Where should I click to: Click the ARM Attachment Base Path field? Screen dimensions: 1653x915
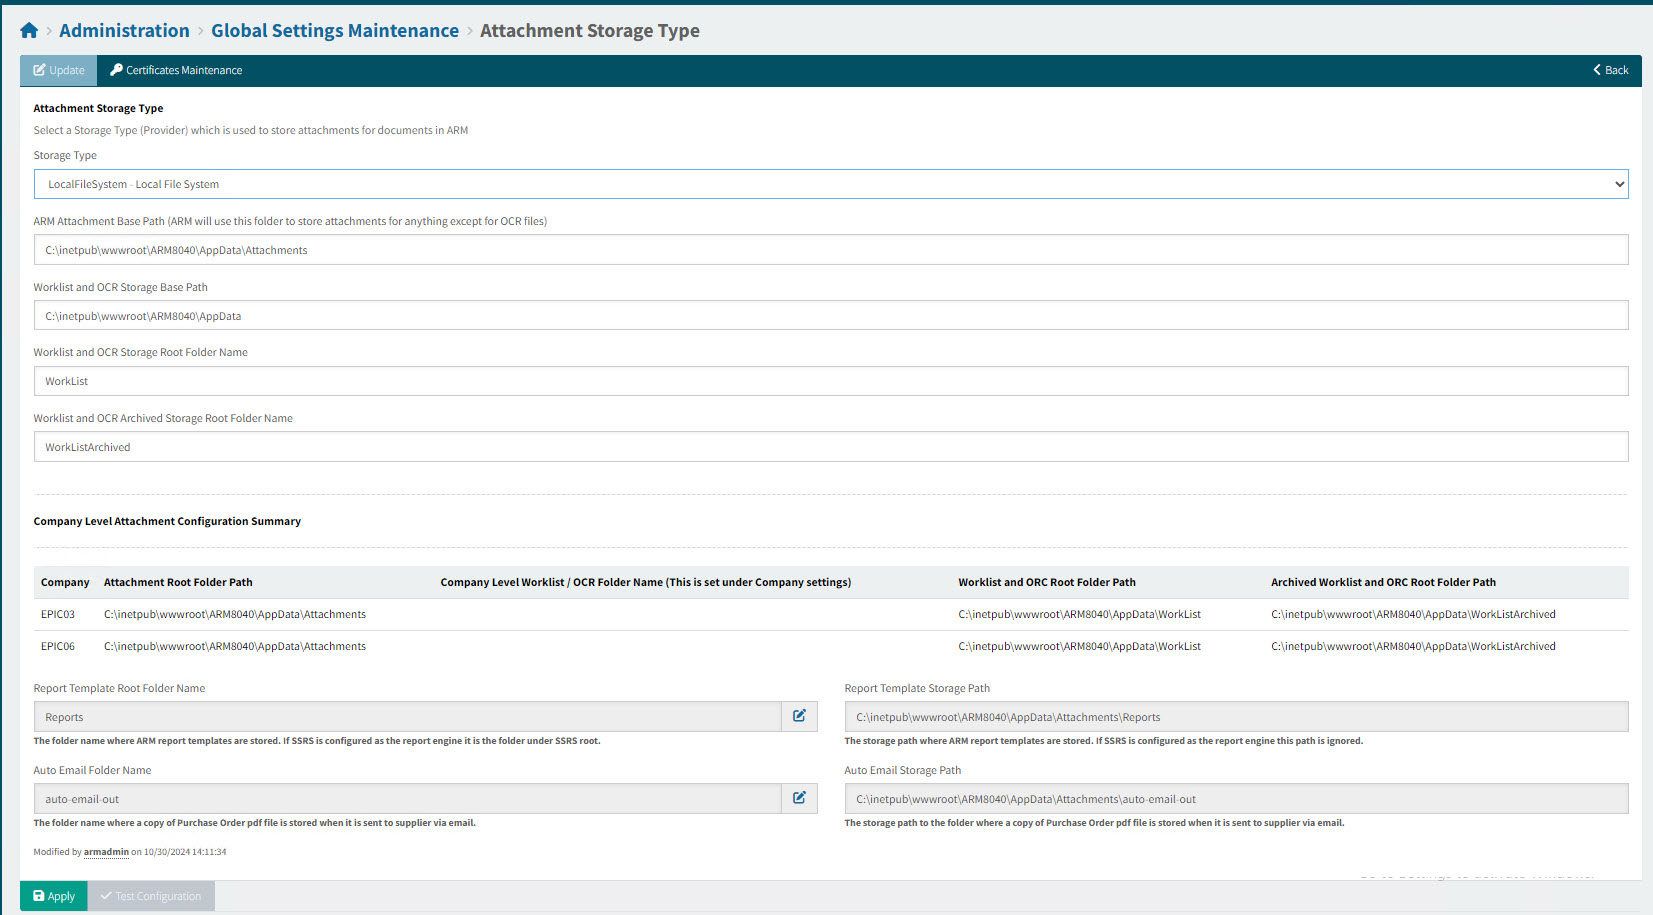[830, 250]
